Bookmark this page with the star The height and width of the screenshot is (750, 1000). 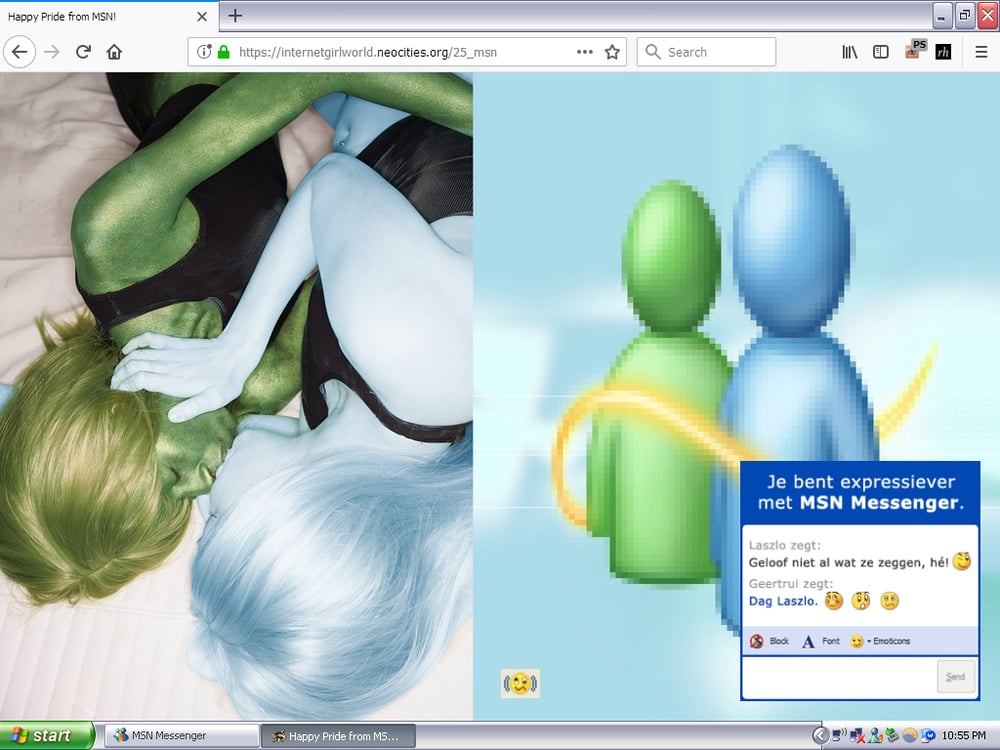pos(612,52)
